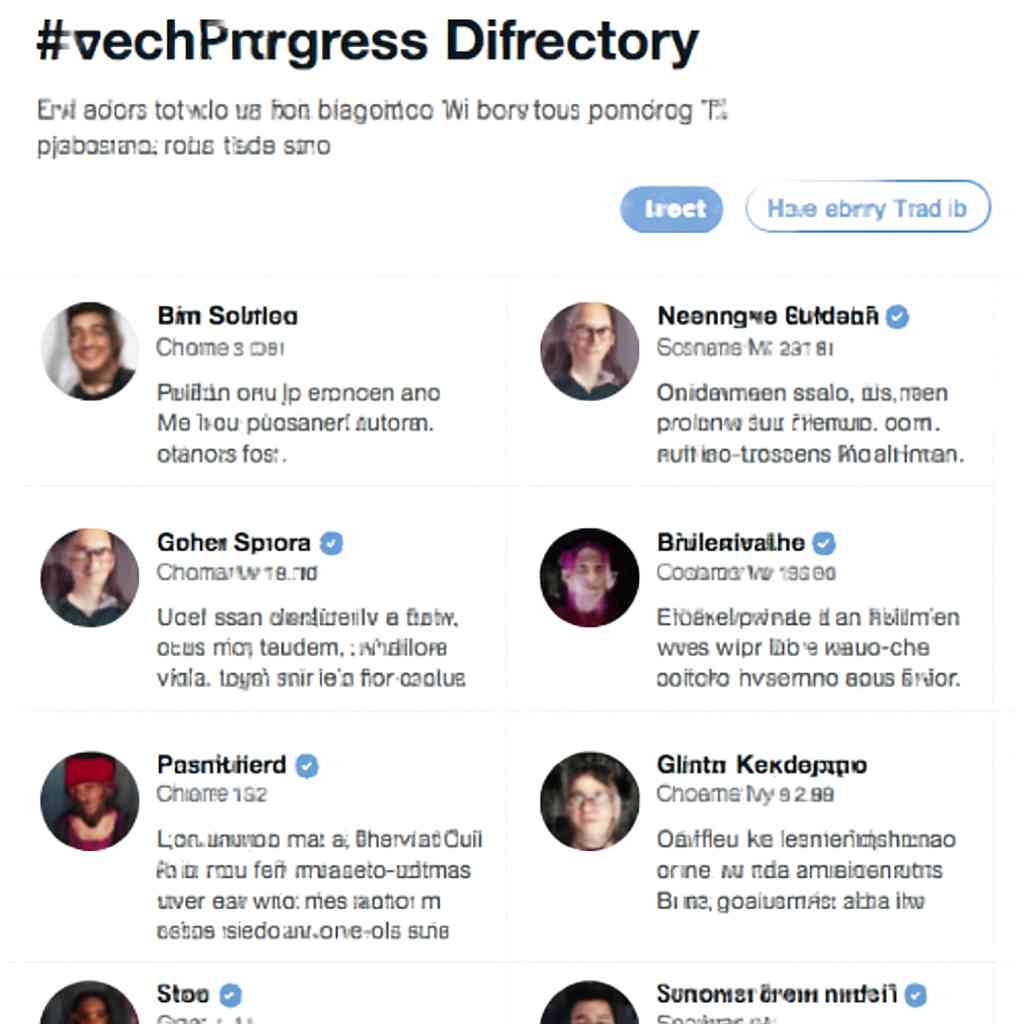This screenshot has width=1024, height=1024.
Task: Open the Bim Solutieo name link
Action: [227, 316]
